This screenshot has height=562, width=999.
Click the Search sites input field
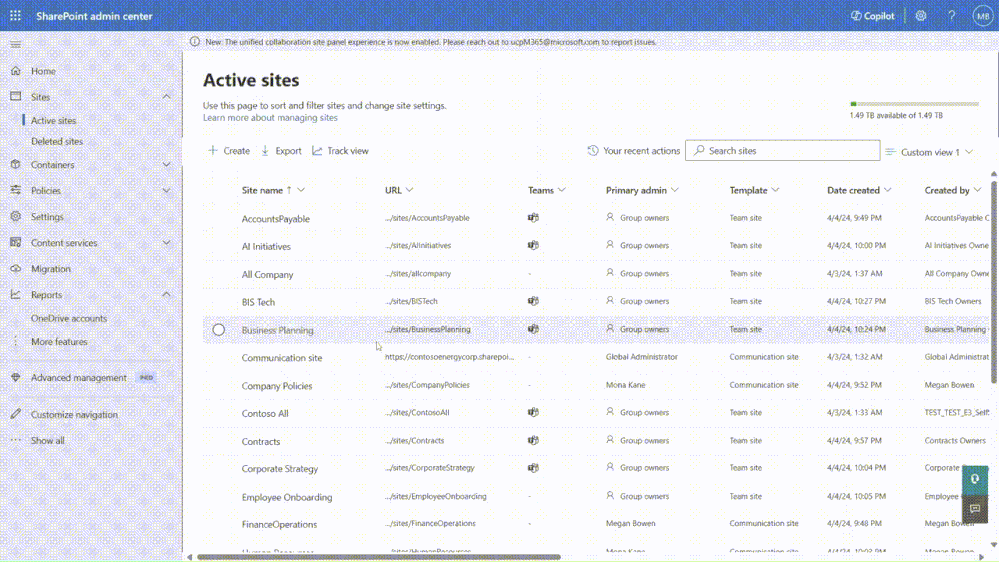pos(782,150)
